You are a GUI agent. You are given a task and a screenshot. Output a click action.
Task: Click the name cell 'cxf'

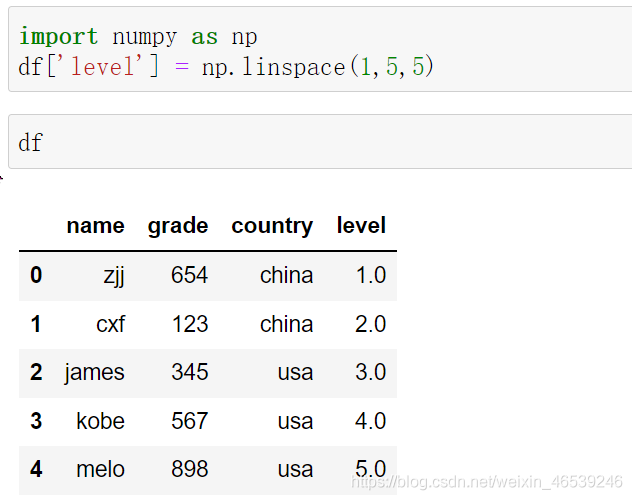pyautogui.click(x=110, y=324)
